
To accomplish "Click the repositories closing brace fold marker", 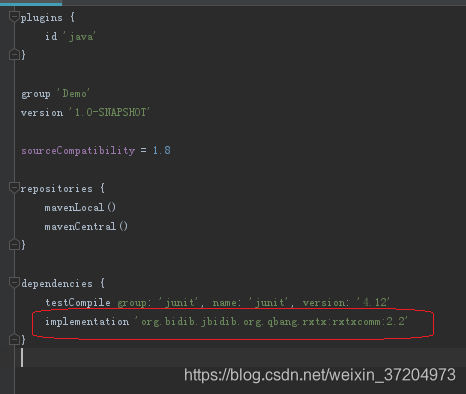I will (x=14, y=245).
